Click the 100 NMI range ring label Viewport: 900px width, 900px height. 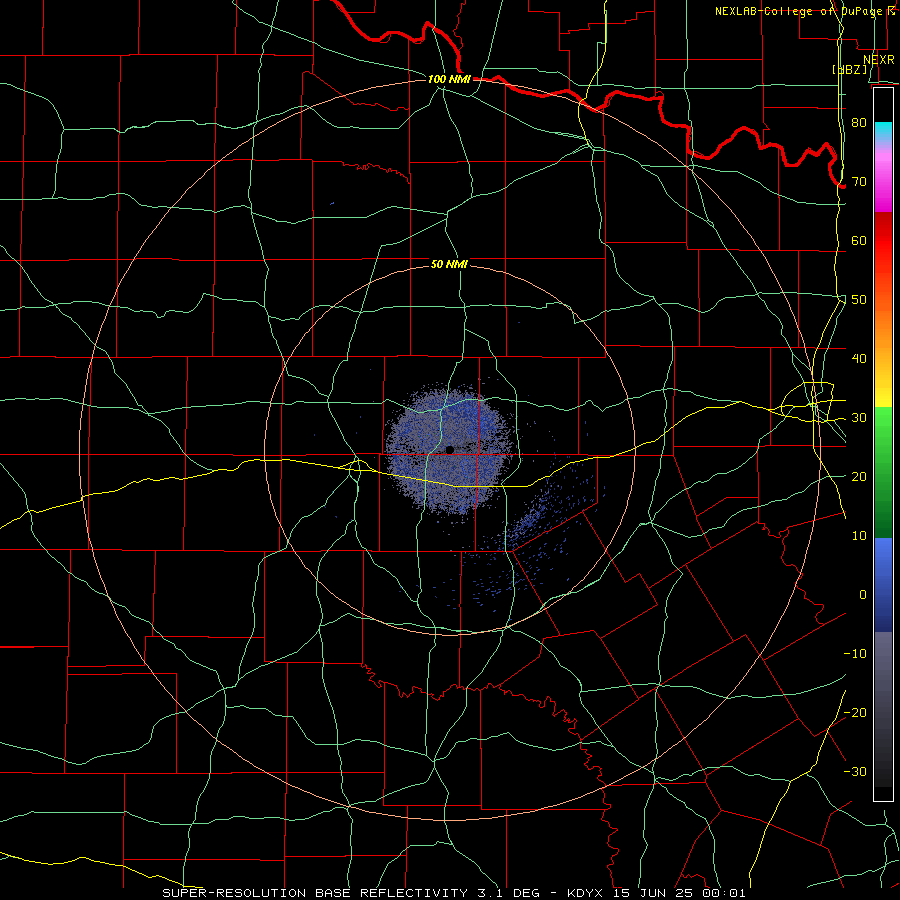449,79
